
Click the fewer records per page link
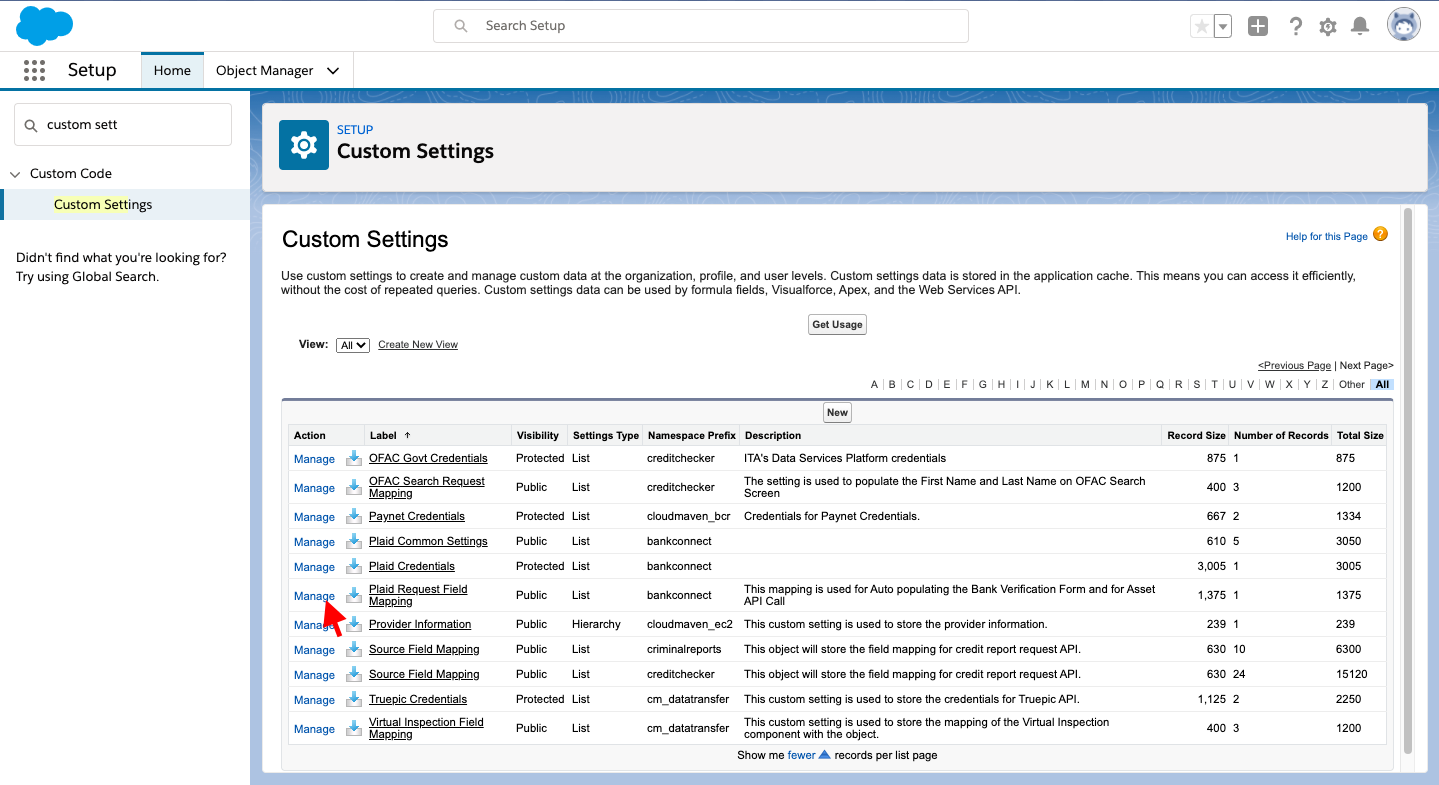(802, 755)
